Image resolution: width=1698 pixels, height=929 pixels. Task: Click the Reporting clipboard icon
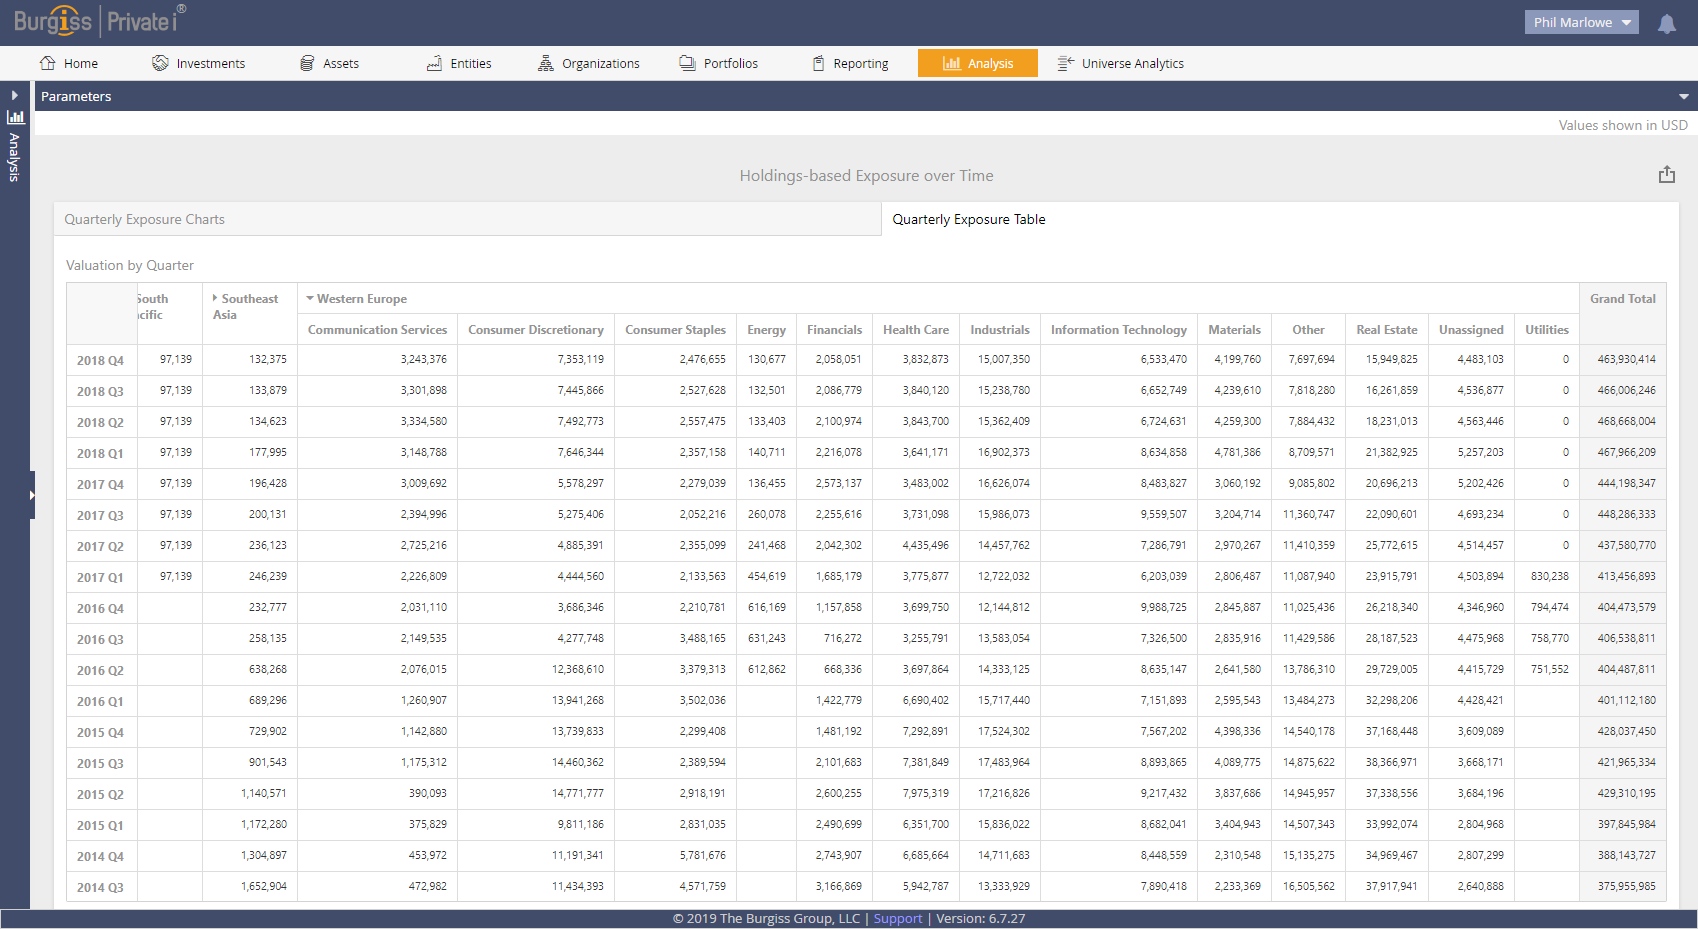tap(818, 63)
